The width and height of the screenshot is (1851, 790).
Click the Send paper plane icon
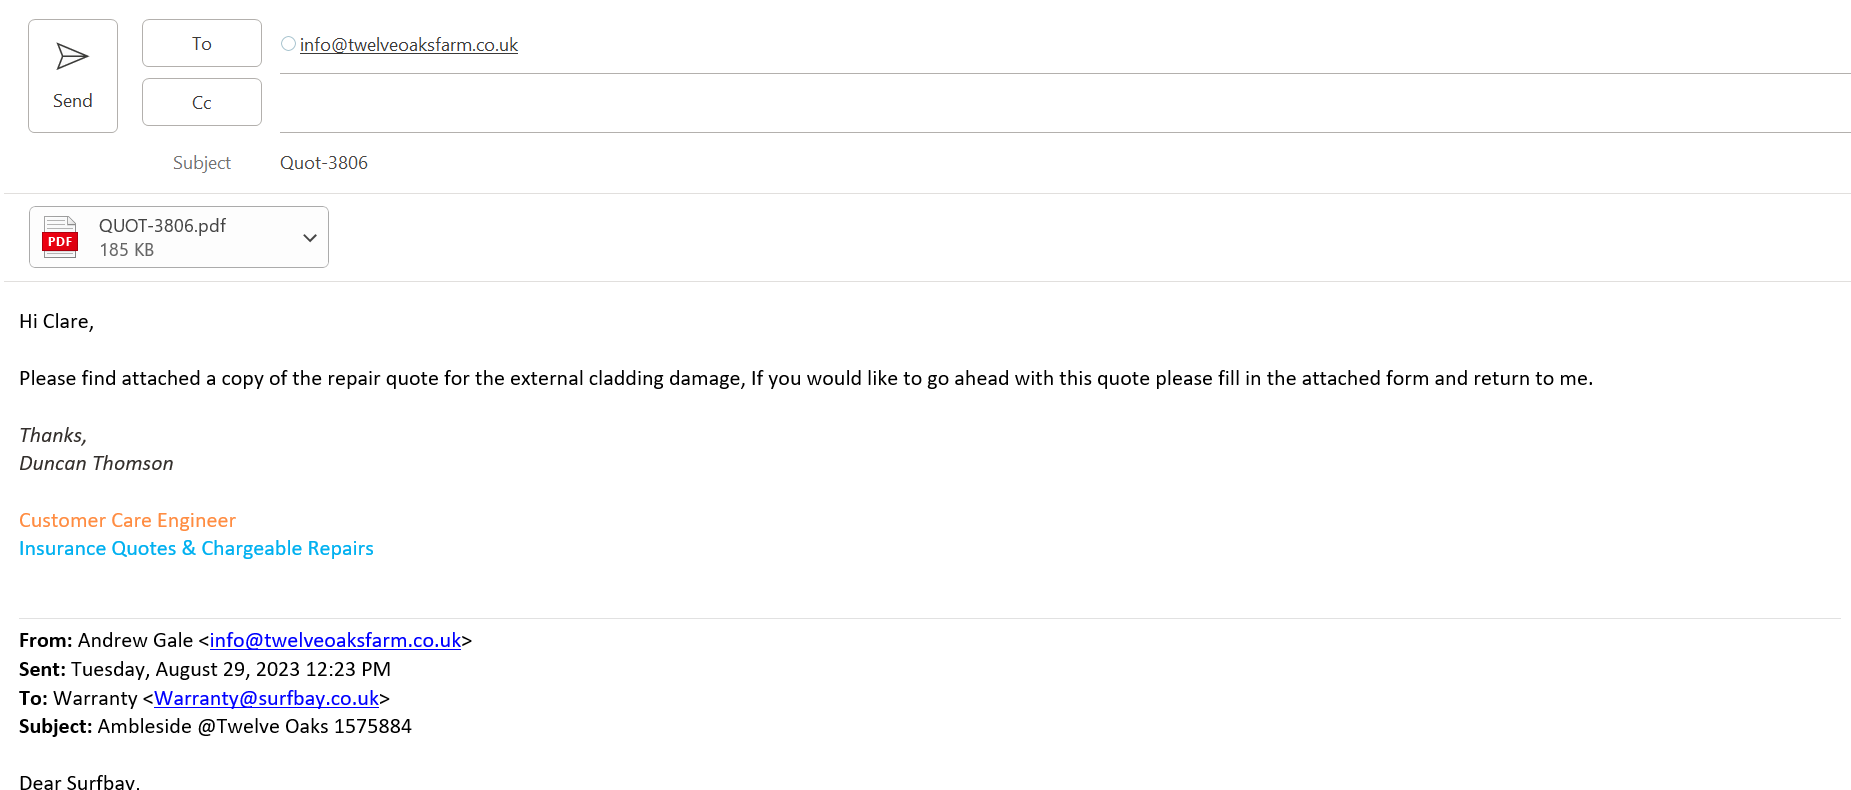[x=72, y=57]
